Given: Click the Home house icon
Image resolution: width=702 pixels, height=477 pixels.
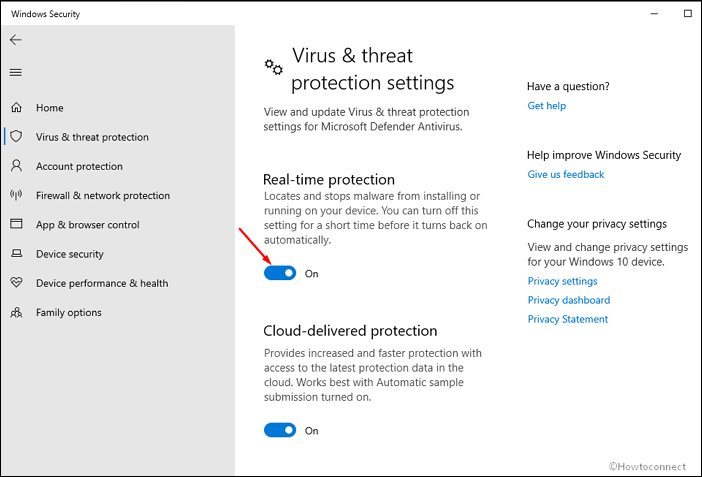Looking at the screenshot, I should [x=16, y=107].
